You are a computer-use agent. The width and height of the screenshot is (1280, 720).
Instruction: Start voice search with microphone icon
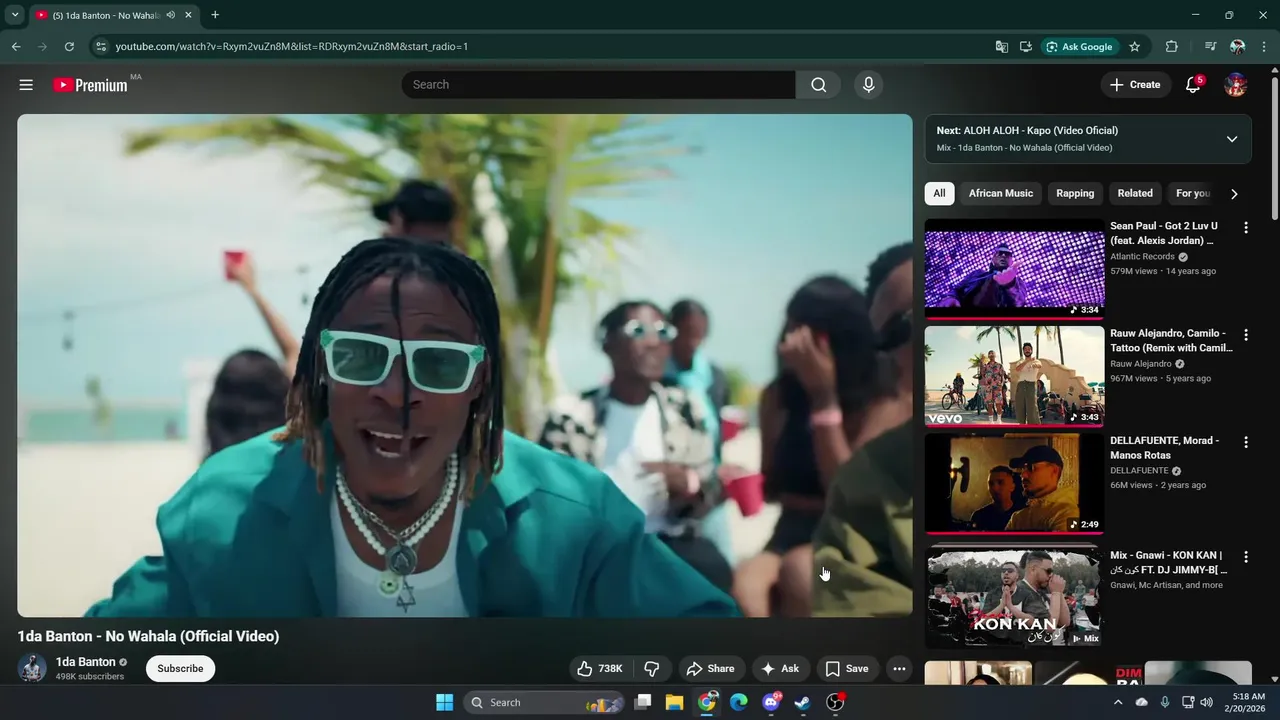(868, 85)
